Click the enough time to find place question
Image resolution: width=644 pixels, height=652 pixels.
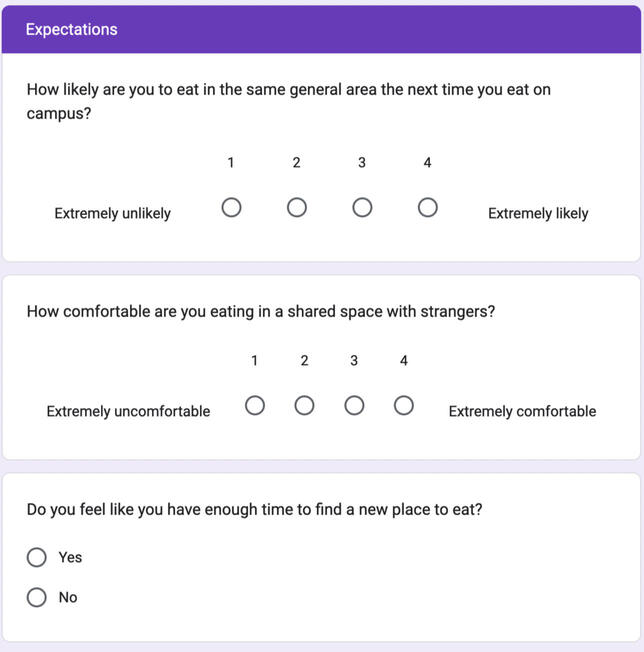click(254, 509)
